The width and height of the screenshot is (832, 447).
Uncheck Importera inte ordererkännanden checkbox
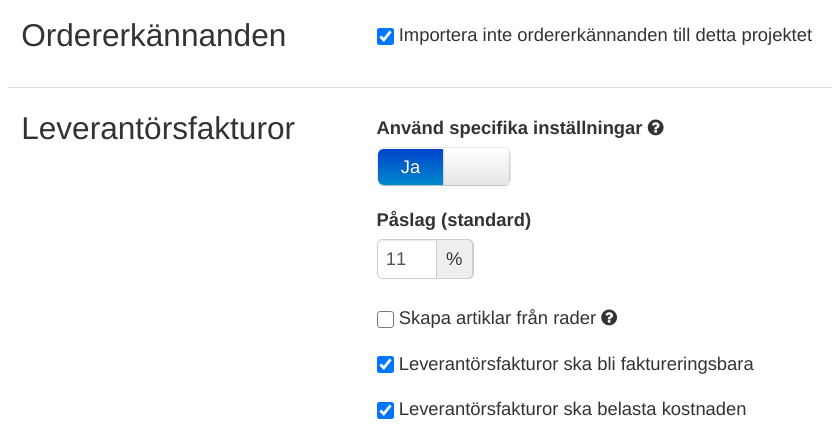[x=385, y=36]
